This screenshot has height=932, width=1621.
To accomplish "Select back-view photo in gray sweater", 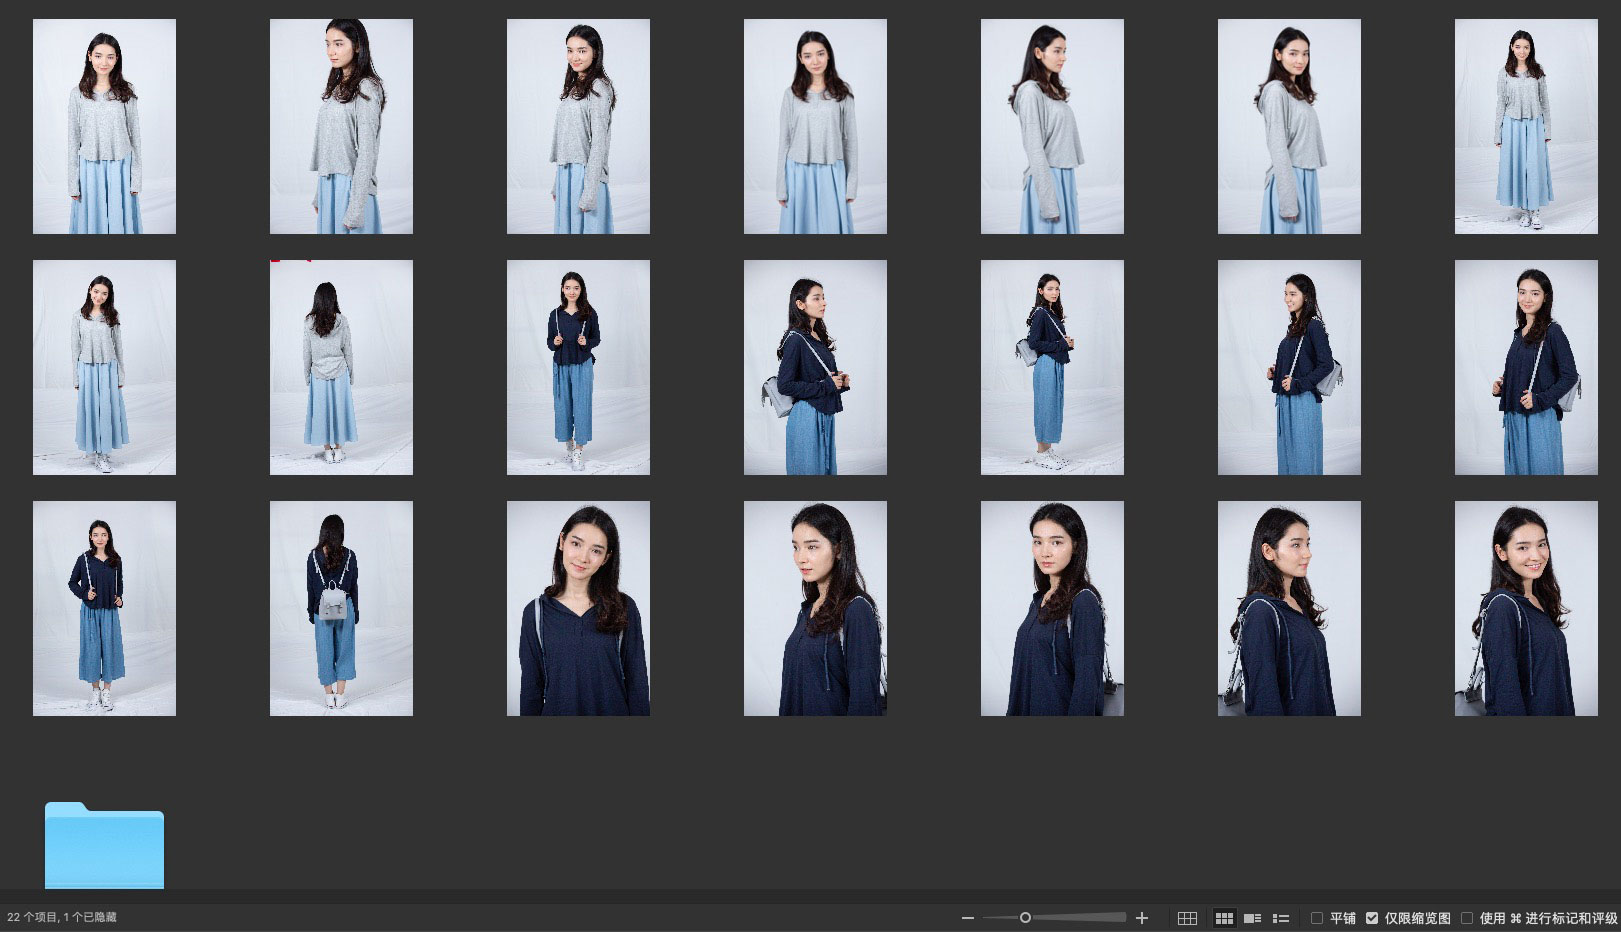I will pos(341,367).
